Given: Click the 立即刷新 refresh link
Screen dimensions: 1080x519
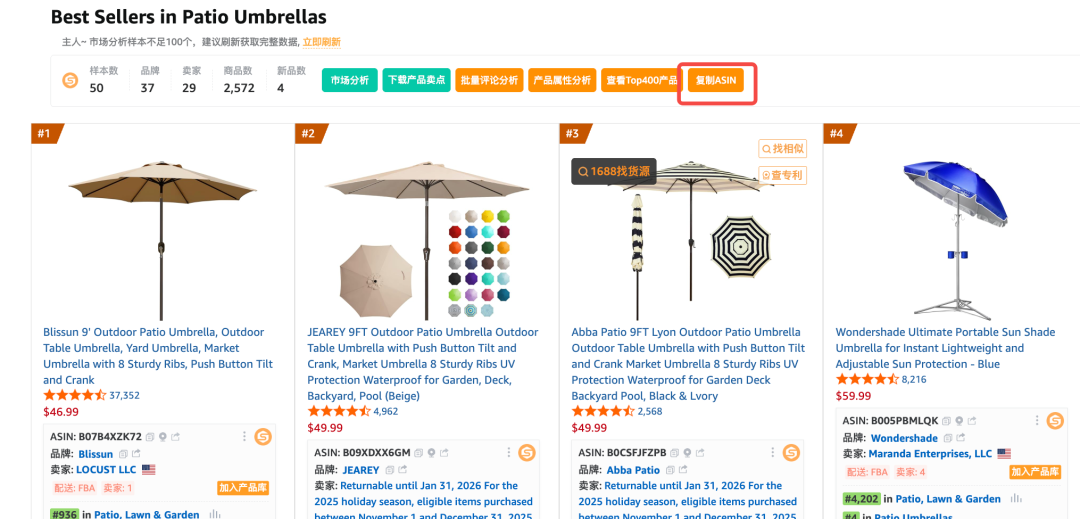Looking at the screenshot, I should point(321,42).
